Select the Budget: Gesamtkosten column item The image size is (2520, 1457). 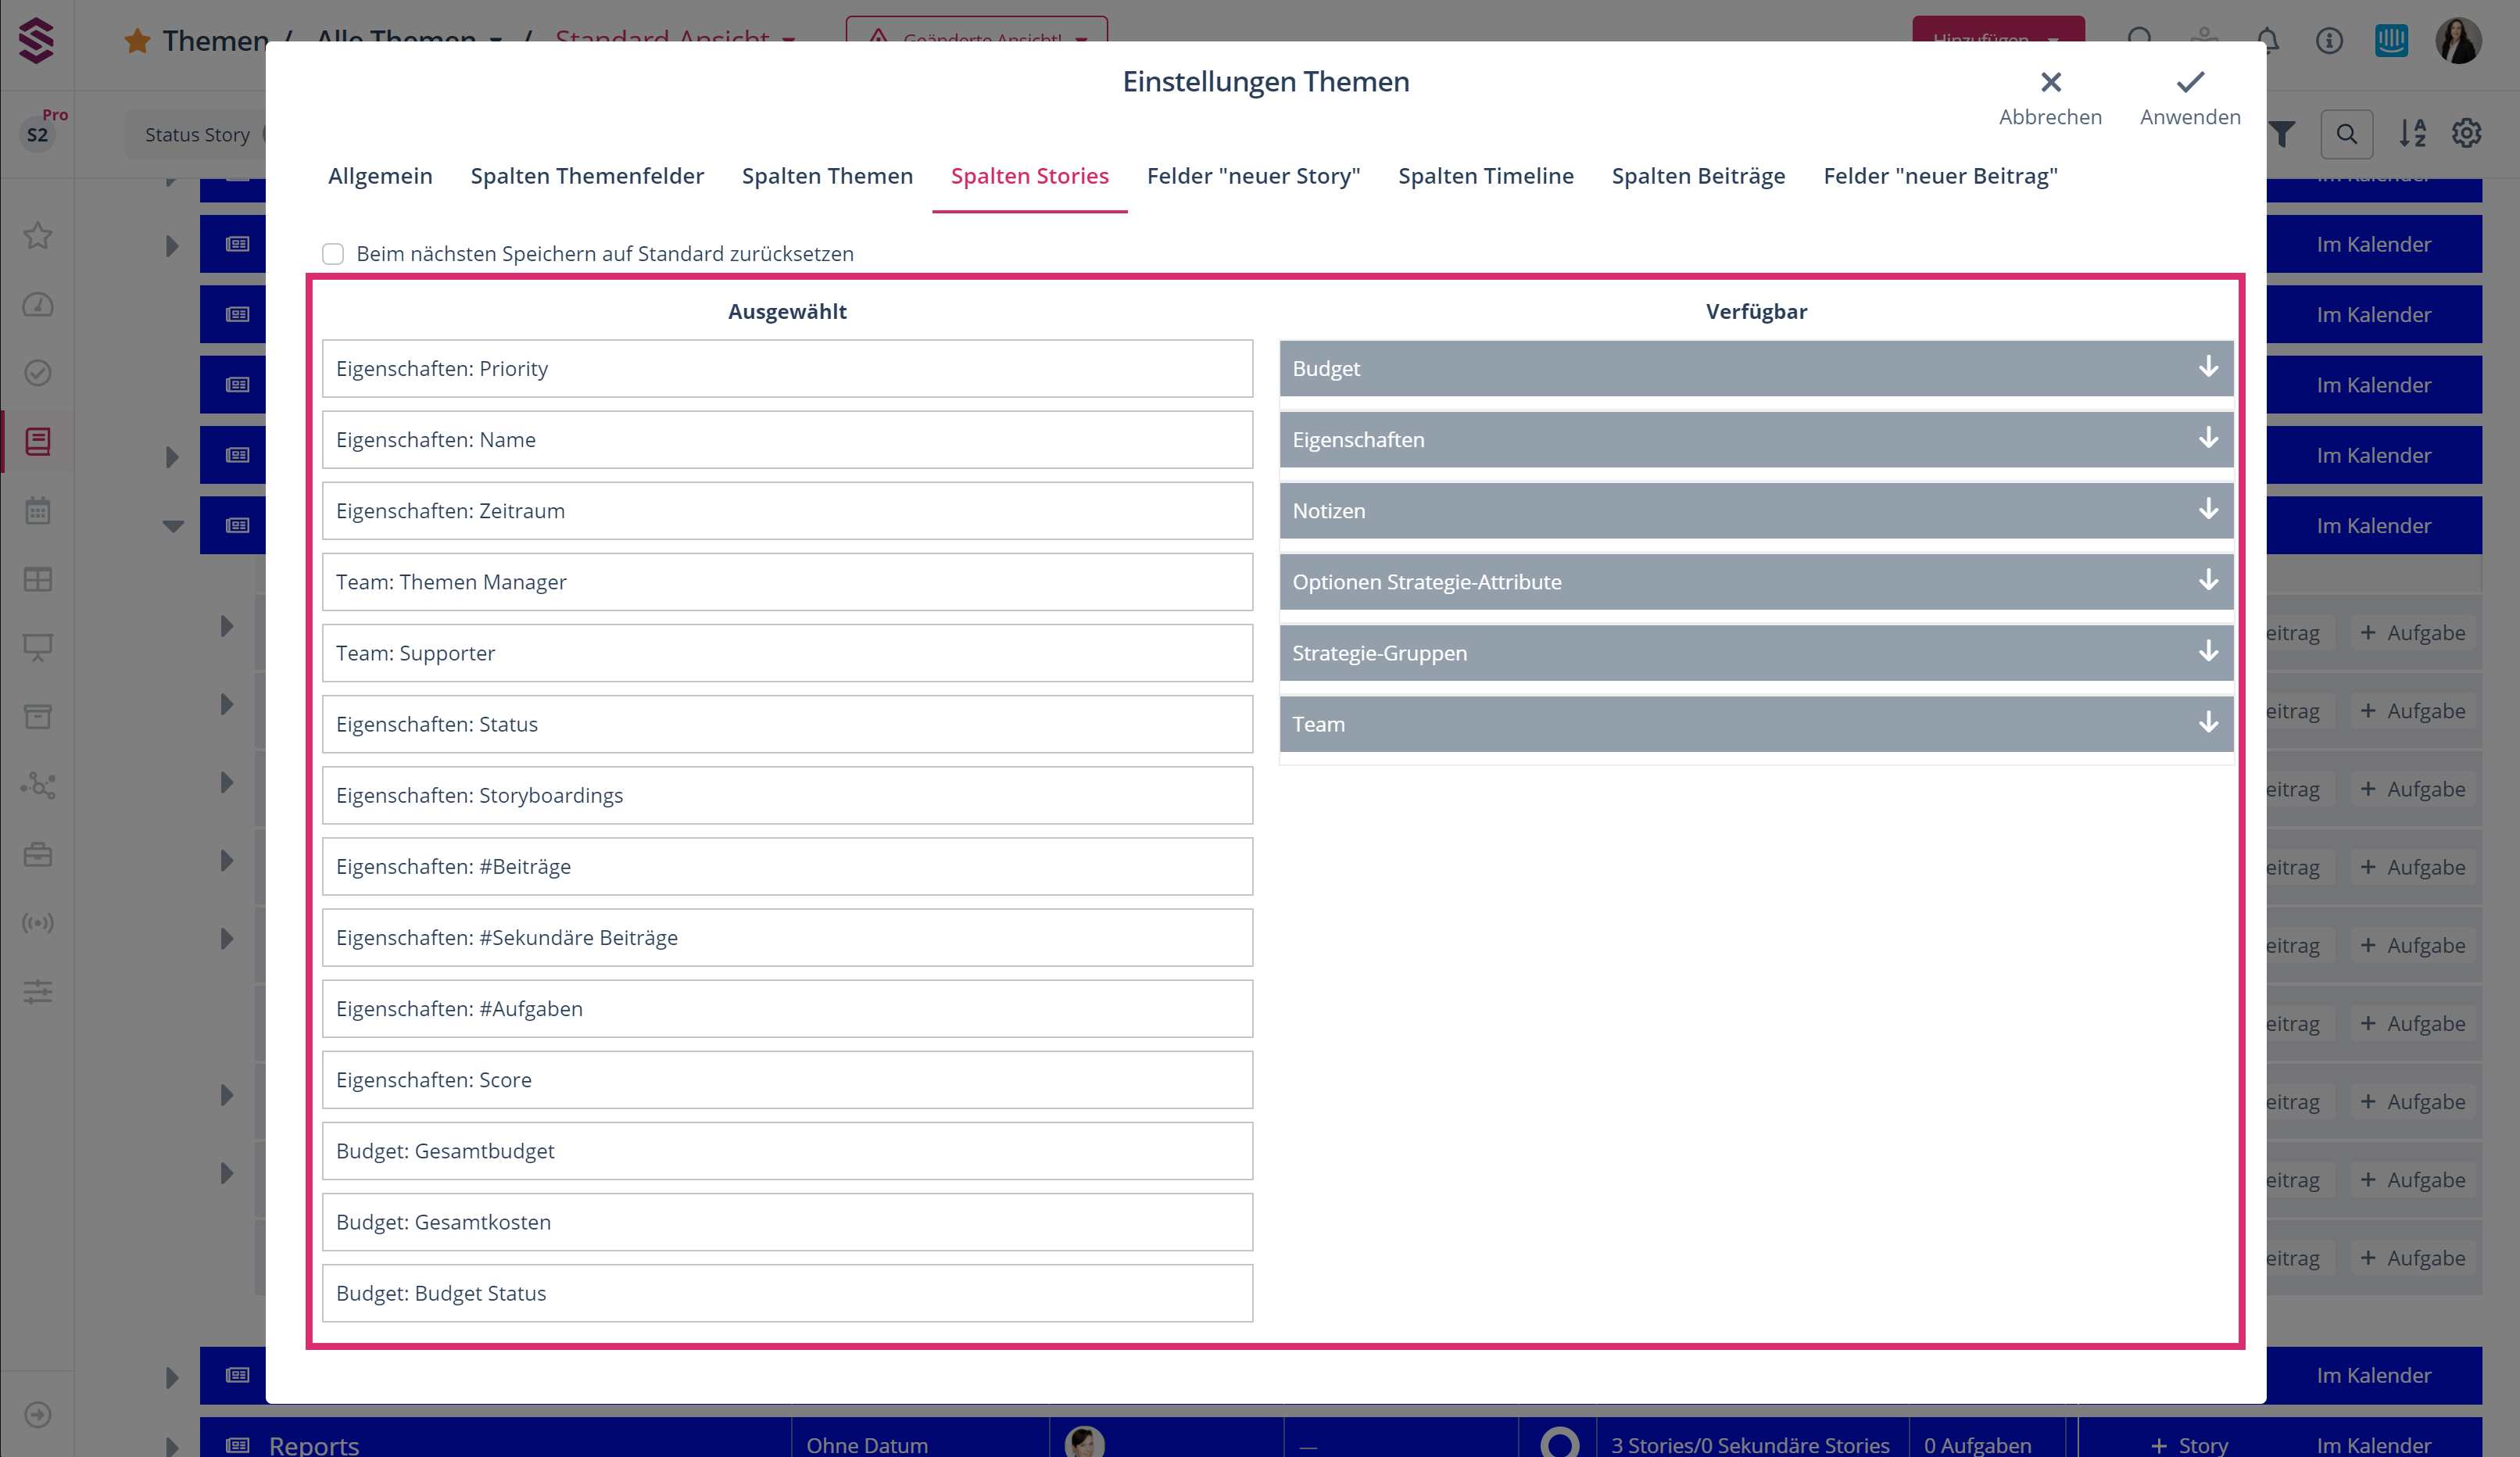click(787, 1222)
